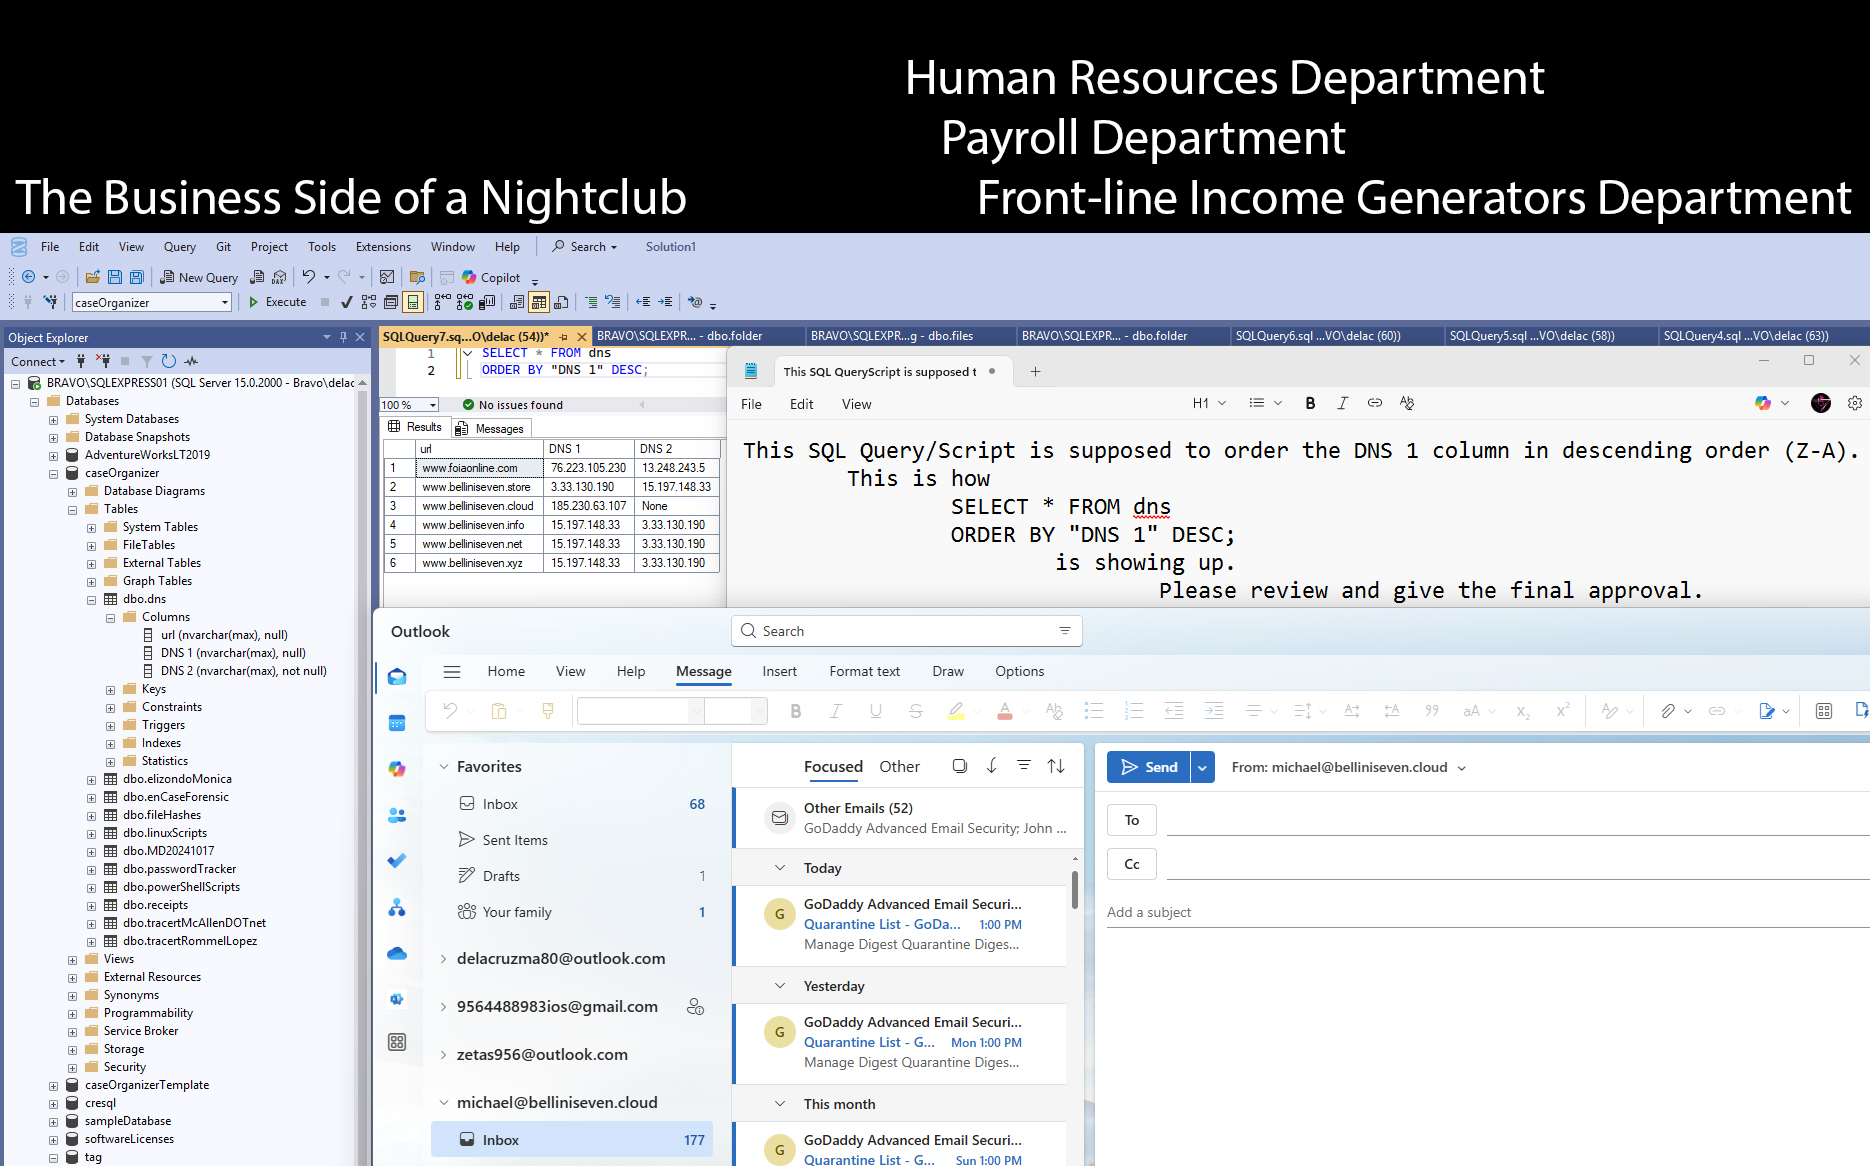The width and height of the screenshot is (1870, 1166).
Task: Refresh the Object Explorer tree
Action: (x=169, y=361)
